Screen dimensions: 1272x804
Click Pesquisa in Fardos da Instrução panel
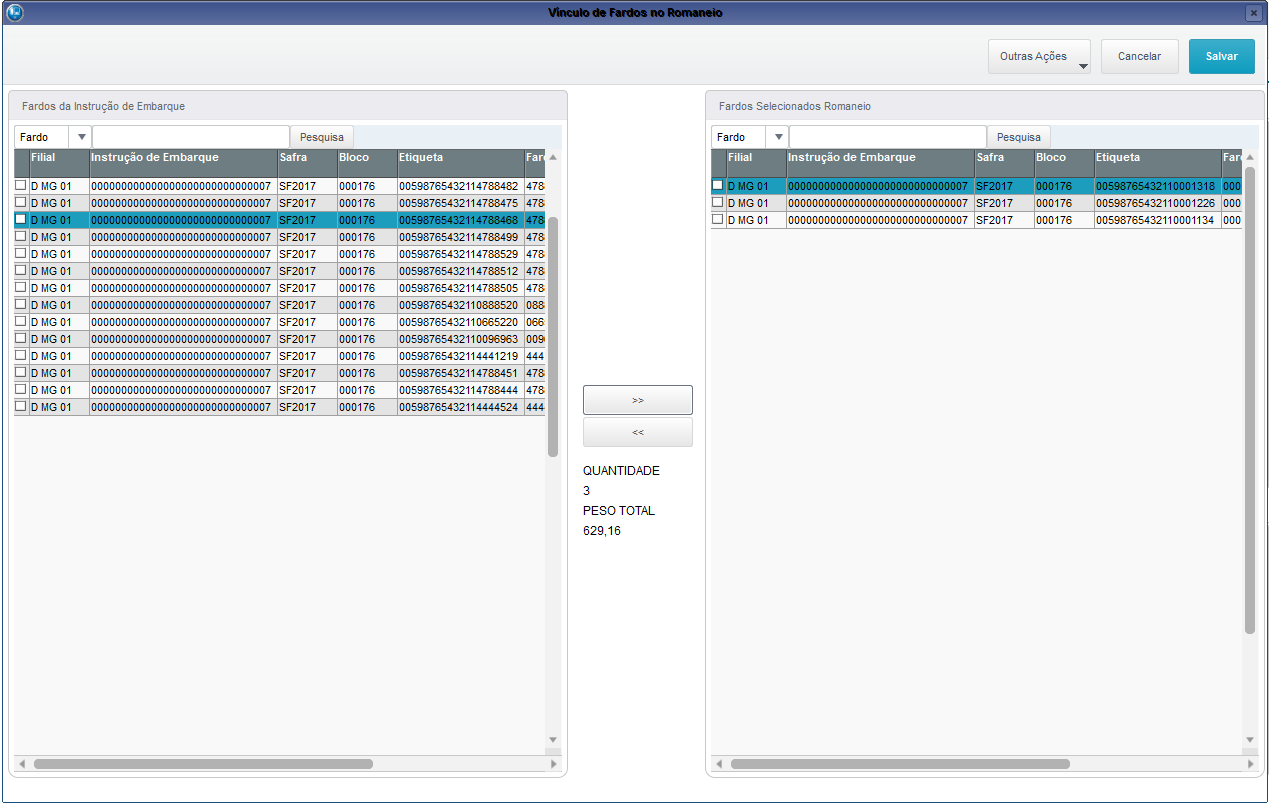click(x=322, y=137)
